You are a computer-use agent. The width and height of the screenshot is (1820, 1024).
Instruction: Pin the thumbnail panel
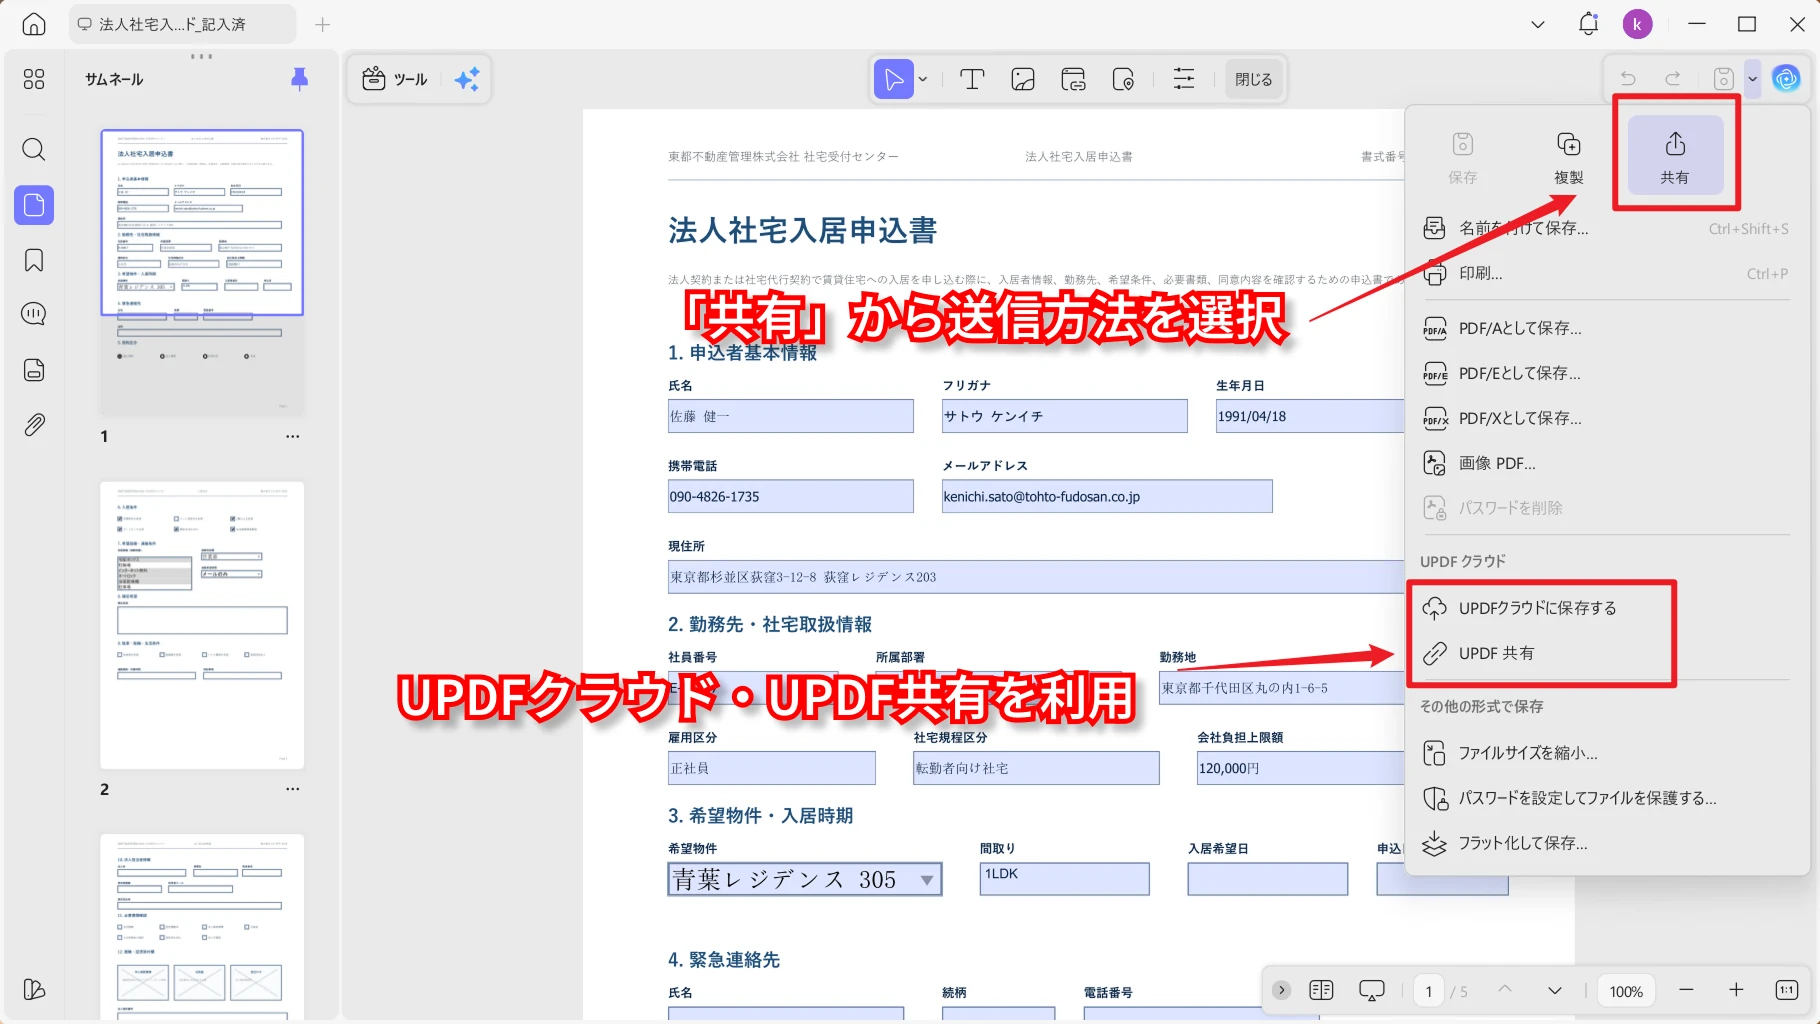(299, 79)
